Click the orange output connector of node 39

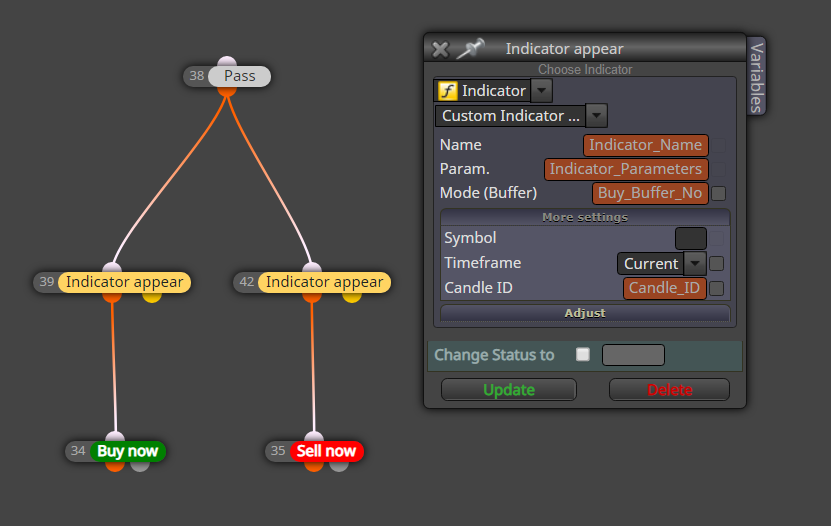112,298
